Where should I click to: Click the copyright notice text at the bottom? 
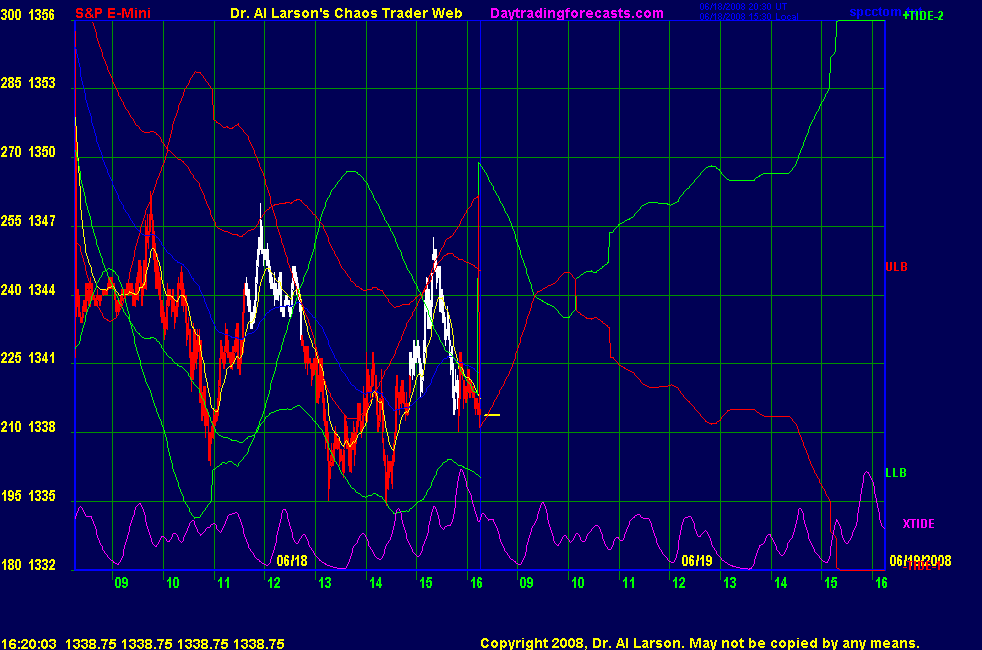[699, 644]
